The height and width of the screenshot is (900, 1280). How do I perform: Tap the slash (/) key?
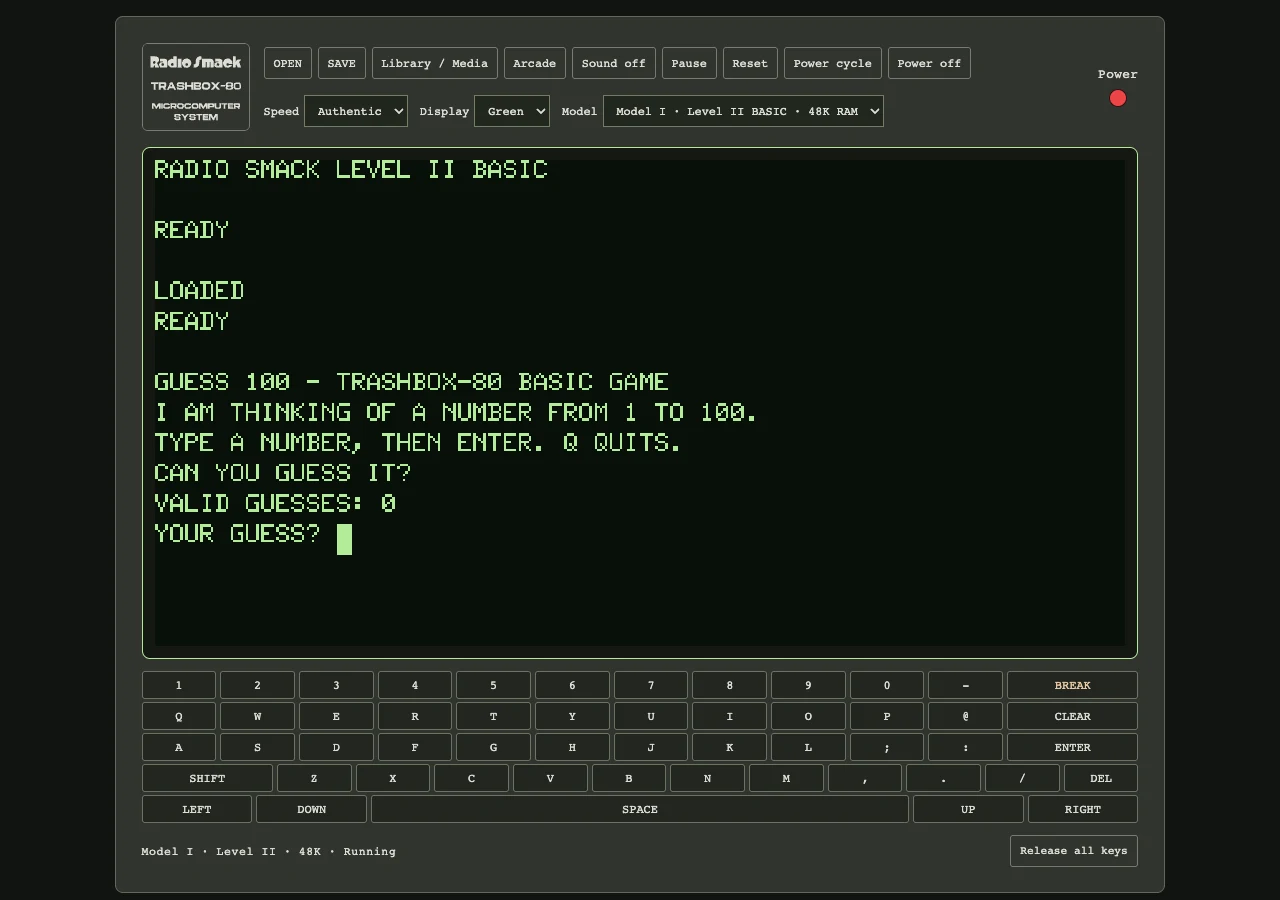click(x=1022, y=778)
